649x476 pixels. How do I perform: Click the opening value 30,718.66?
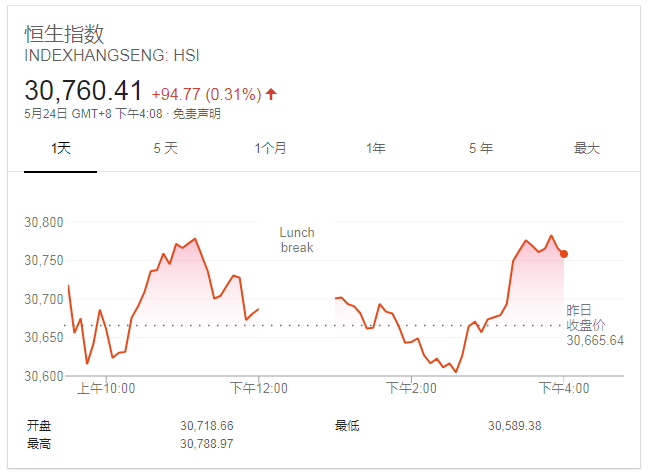(x=207, y=426)
